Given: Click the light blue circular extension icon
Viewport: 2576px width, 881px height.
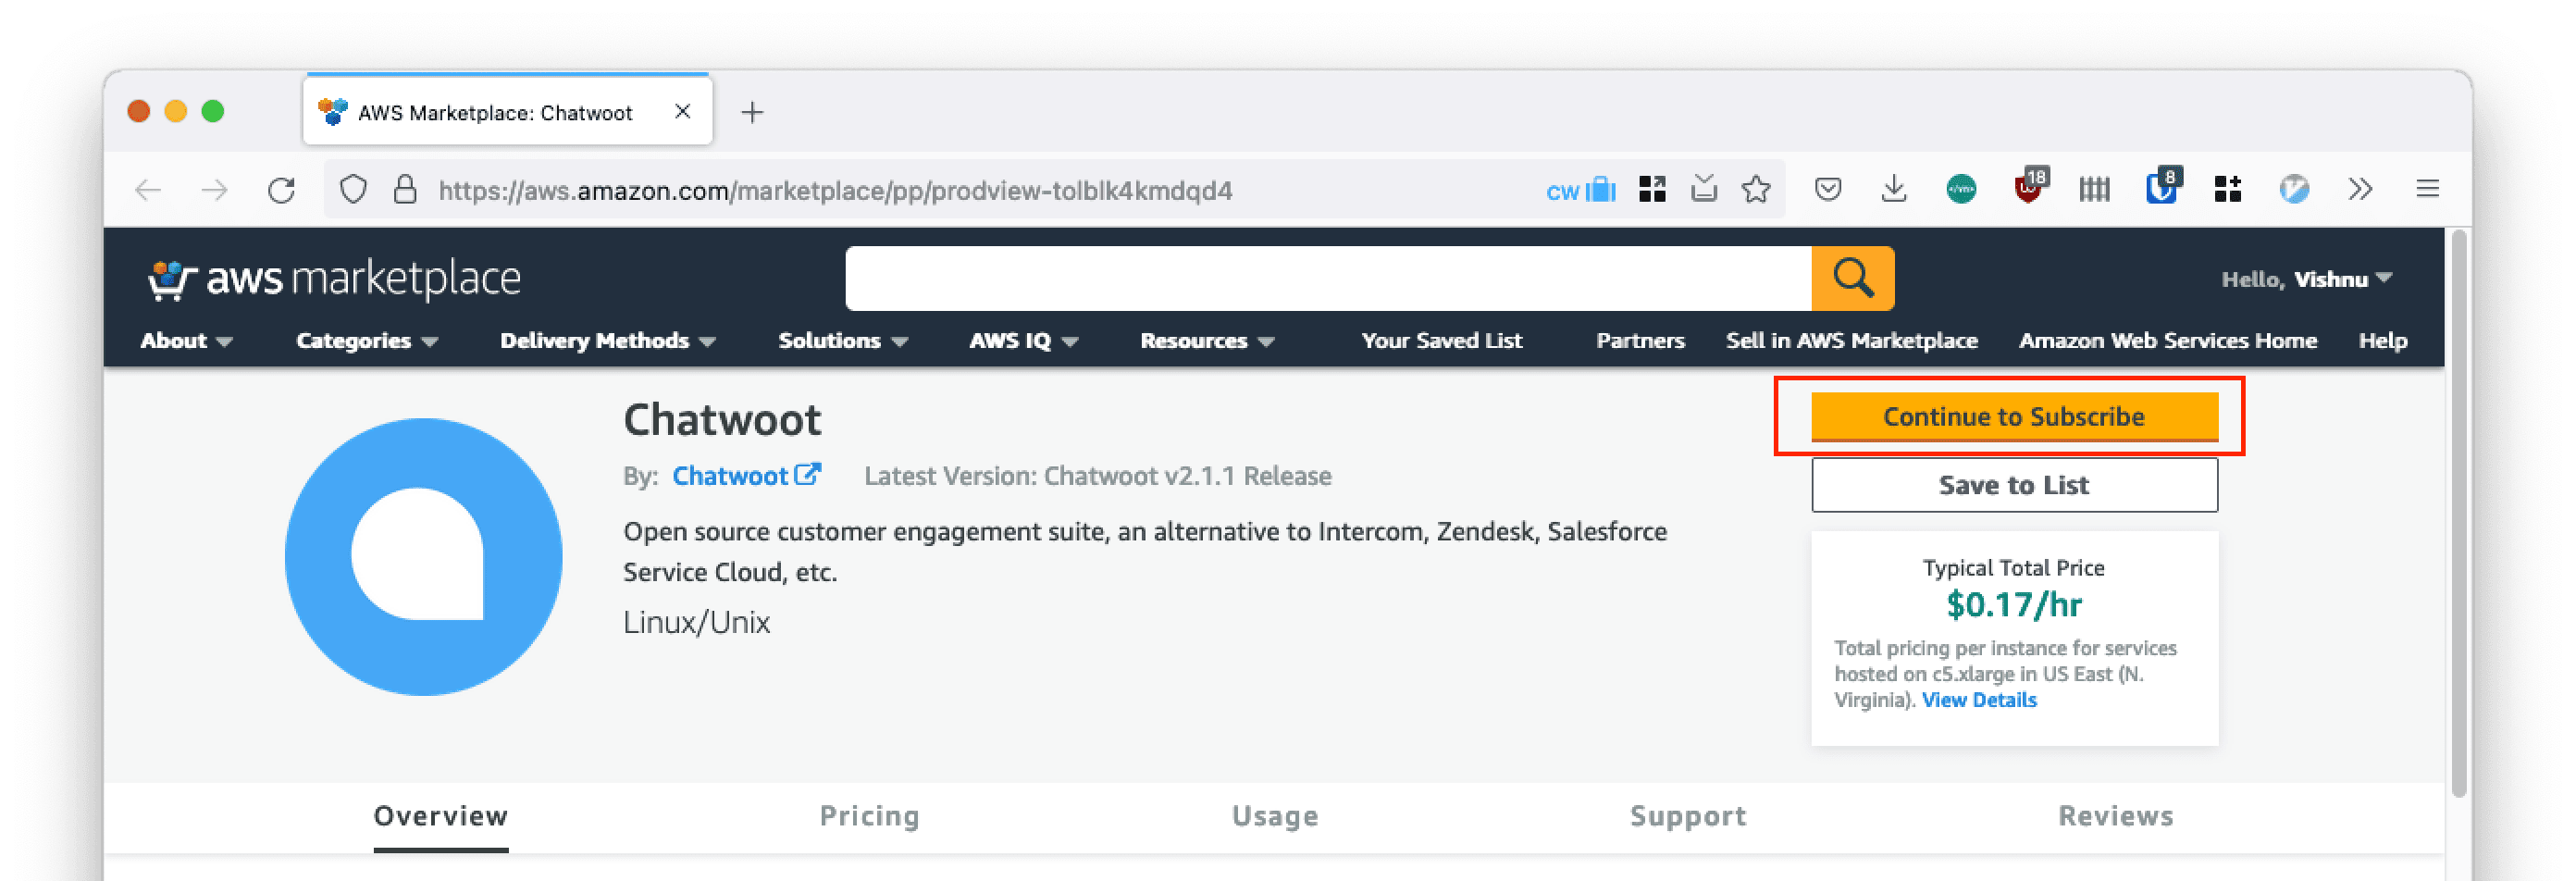Looking at the screenshot, I should [2294, 189].
